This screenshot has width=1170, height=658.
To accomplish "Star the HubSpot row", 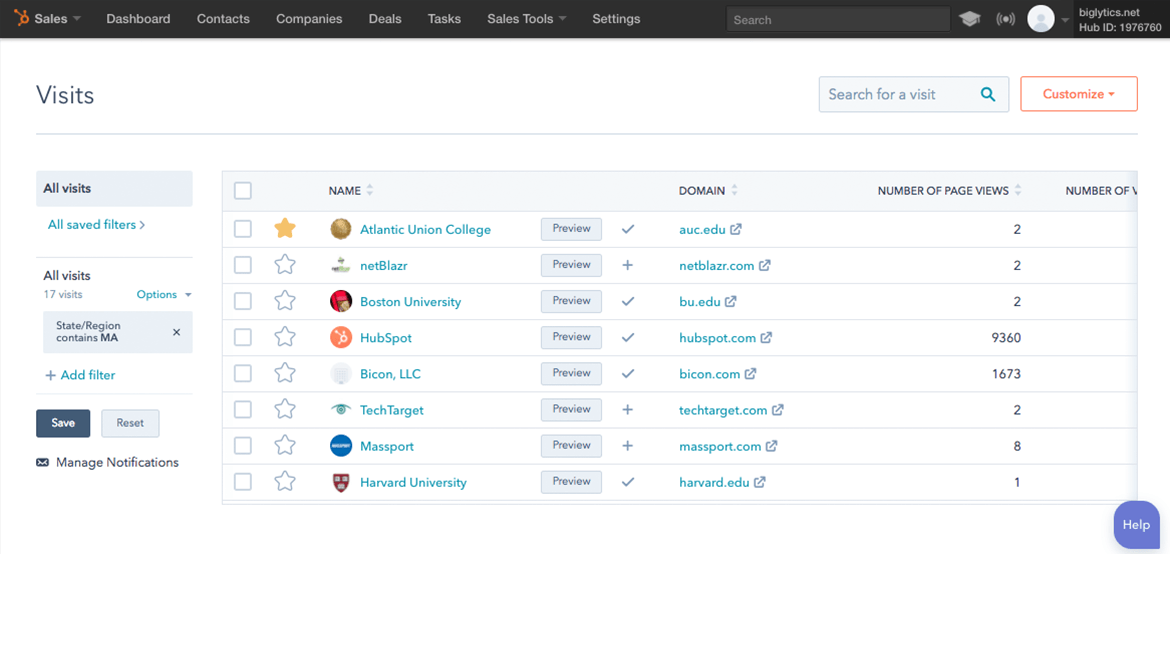I will 285,336.
